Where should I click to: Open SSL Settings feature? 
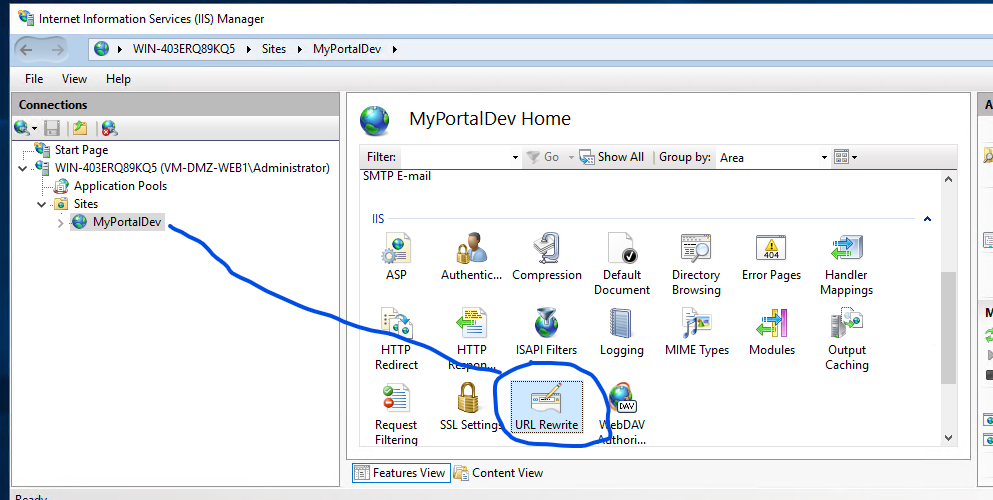(x=471, y=407)
